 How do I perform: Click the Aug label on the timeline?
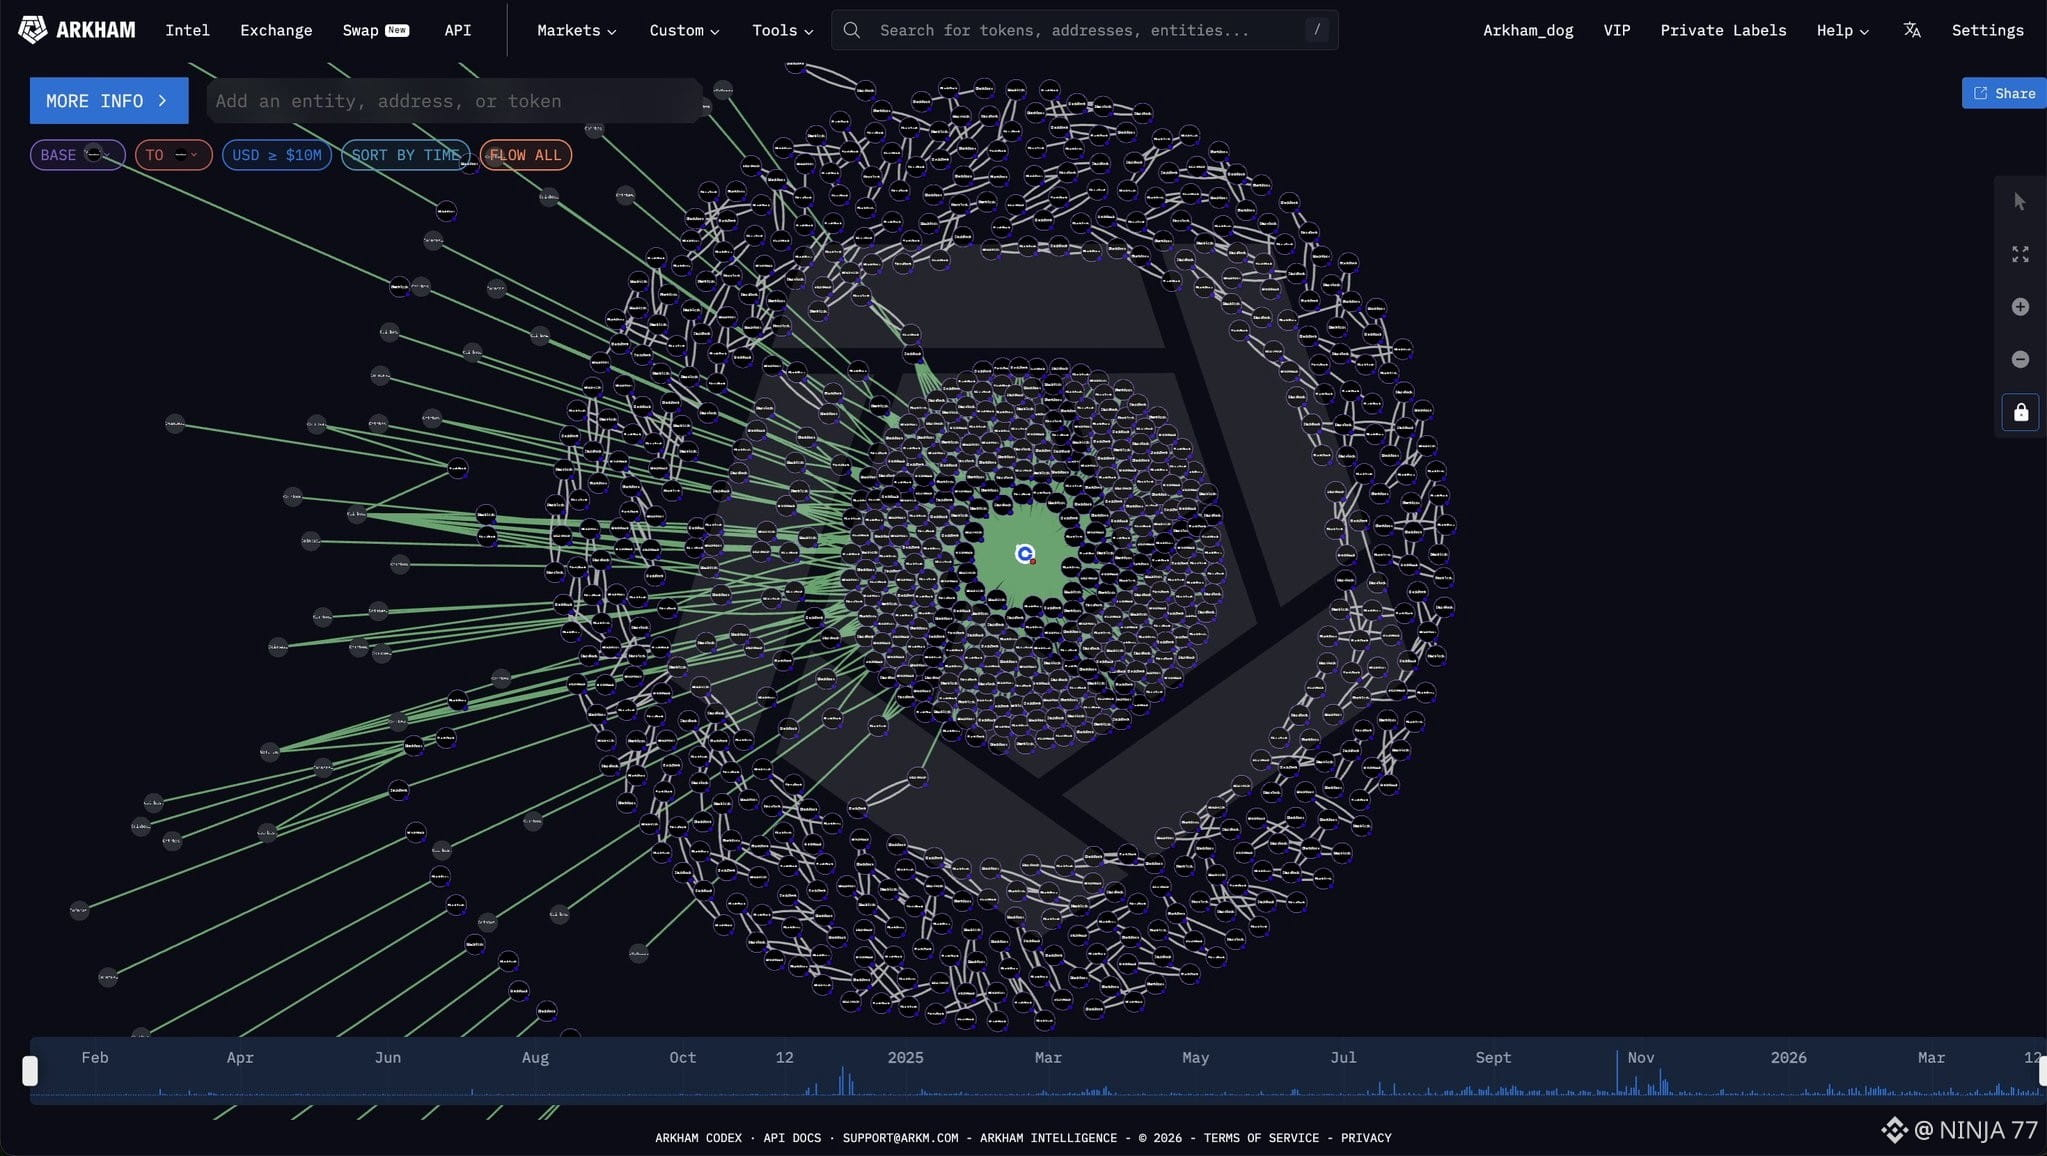click(x=535, y=1058)
